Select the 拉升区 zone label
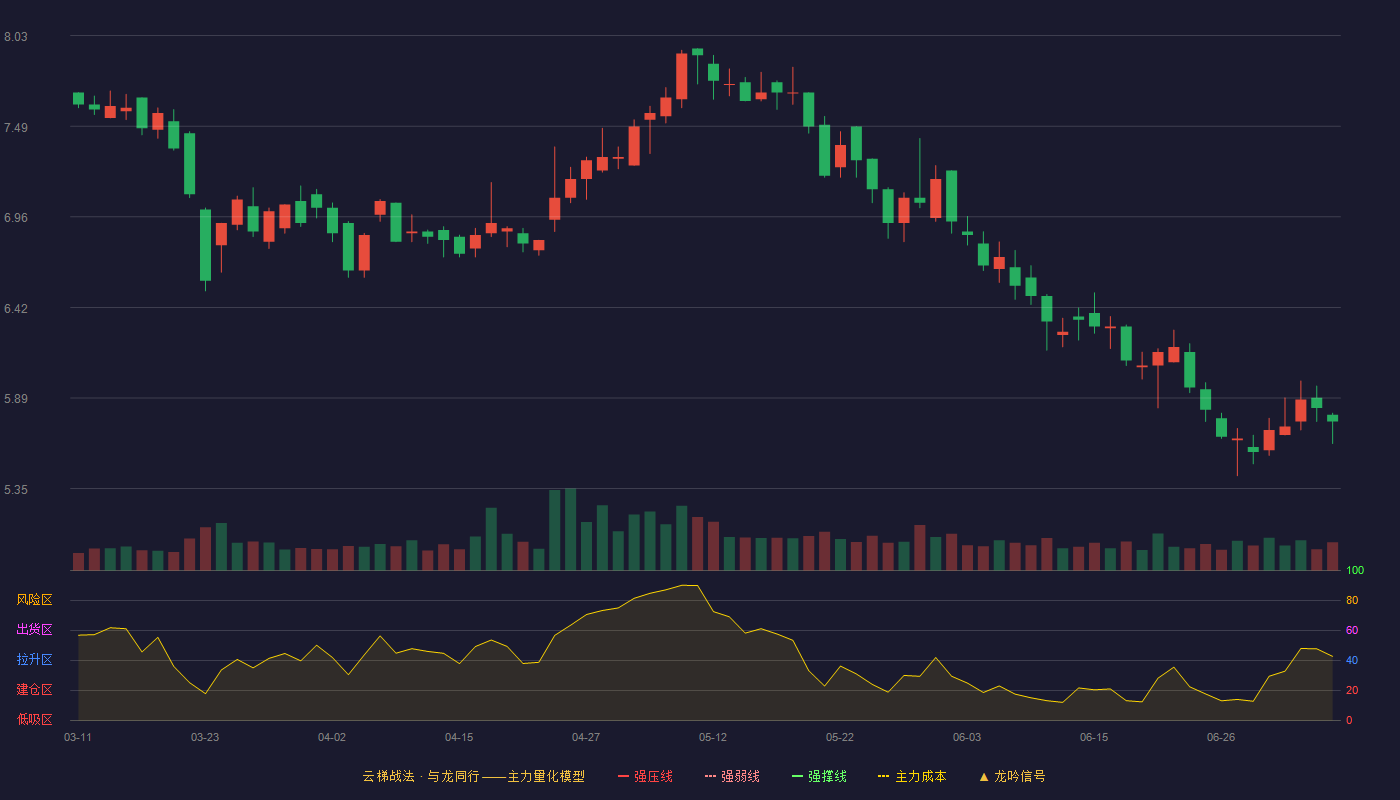1400x800 pixels. [34, 660]
